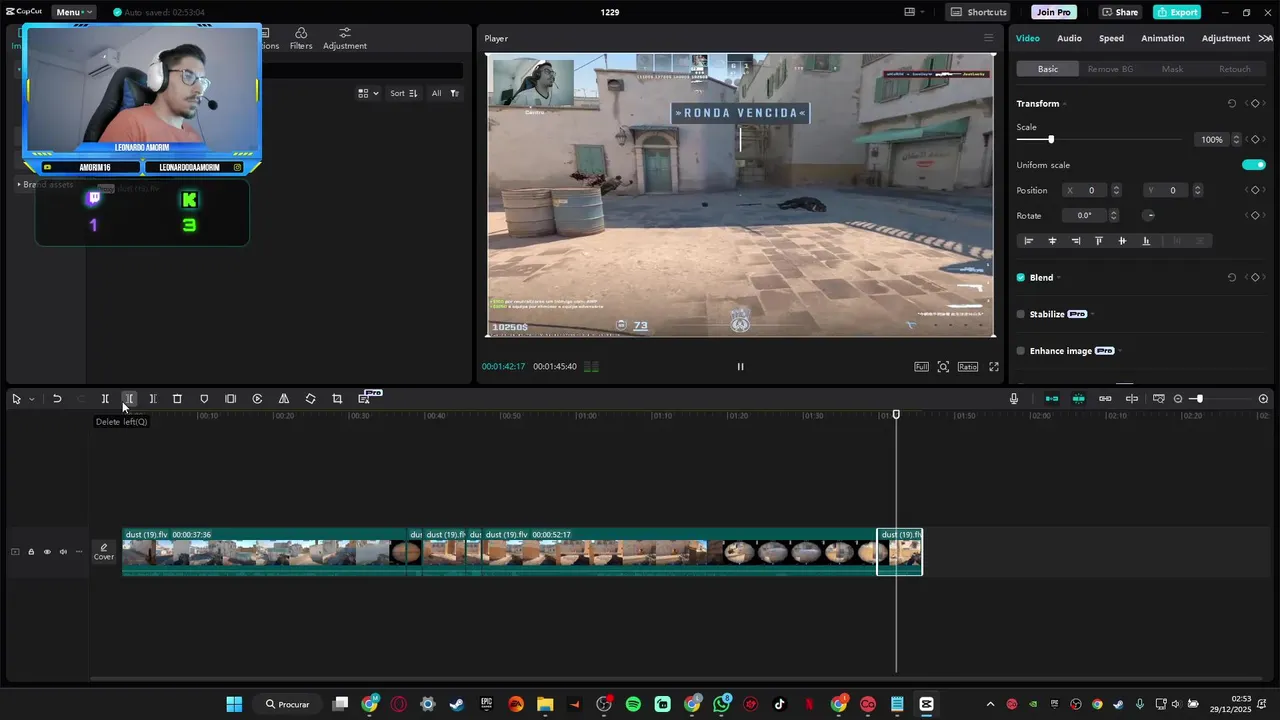Screen dimensions: 1280x720
Task: Align the clip left with the align icon
Action: 1028,241
